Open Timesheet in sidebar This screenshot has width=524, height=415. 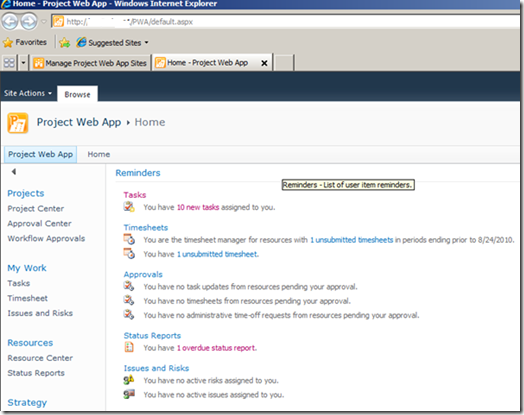tap(27, 298)
